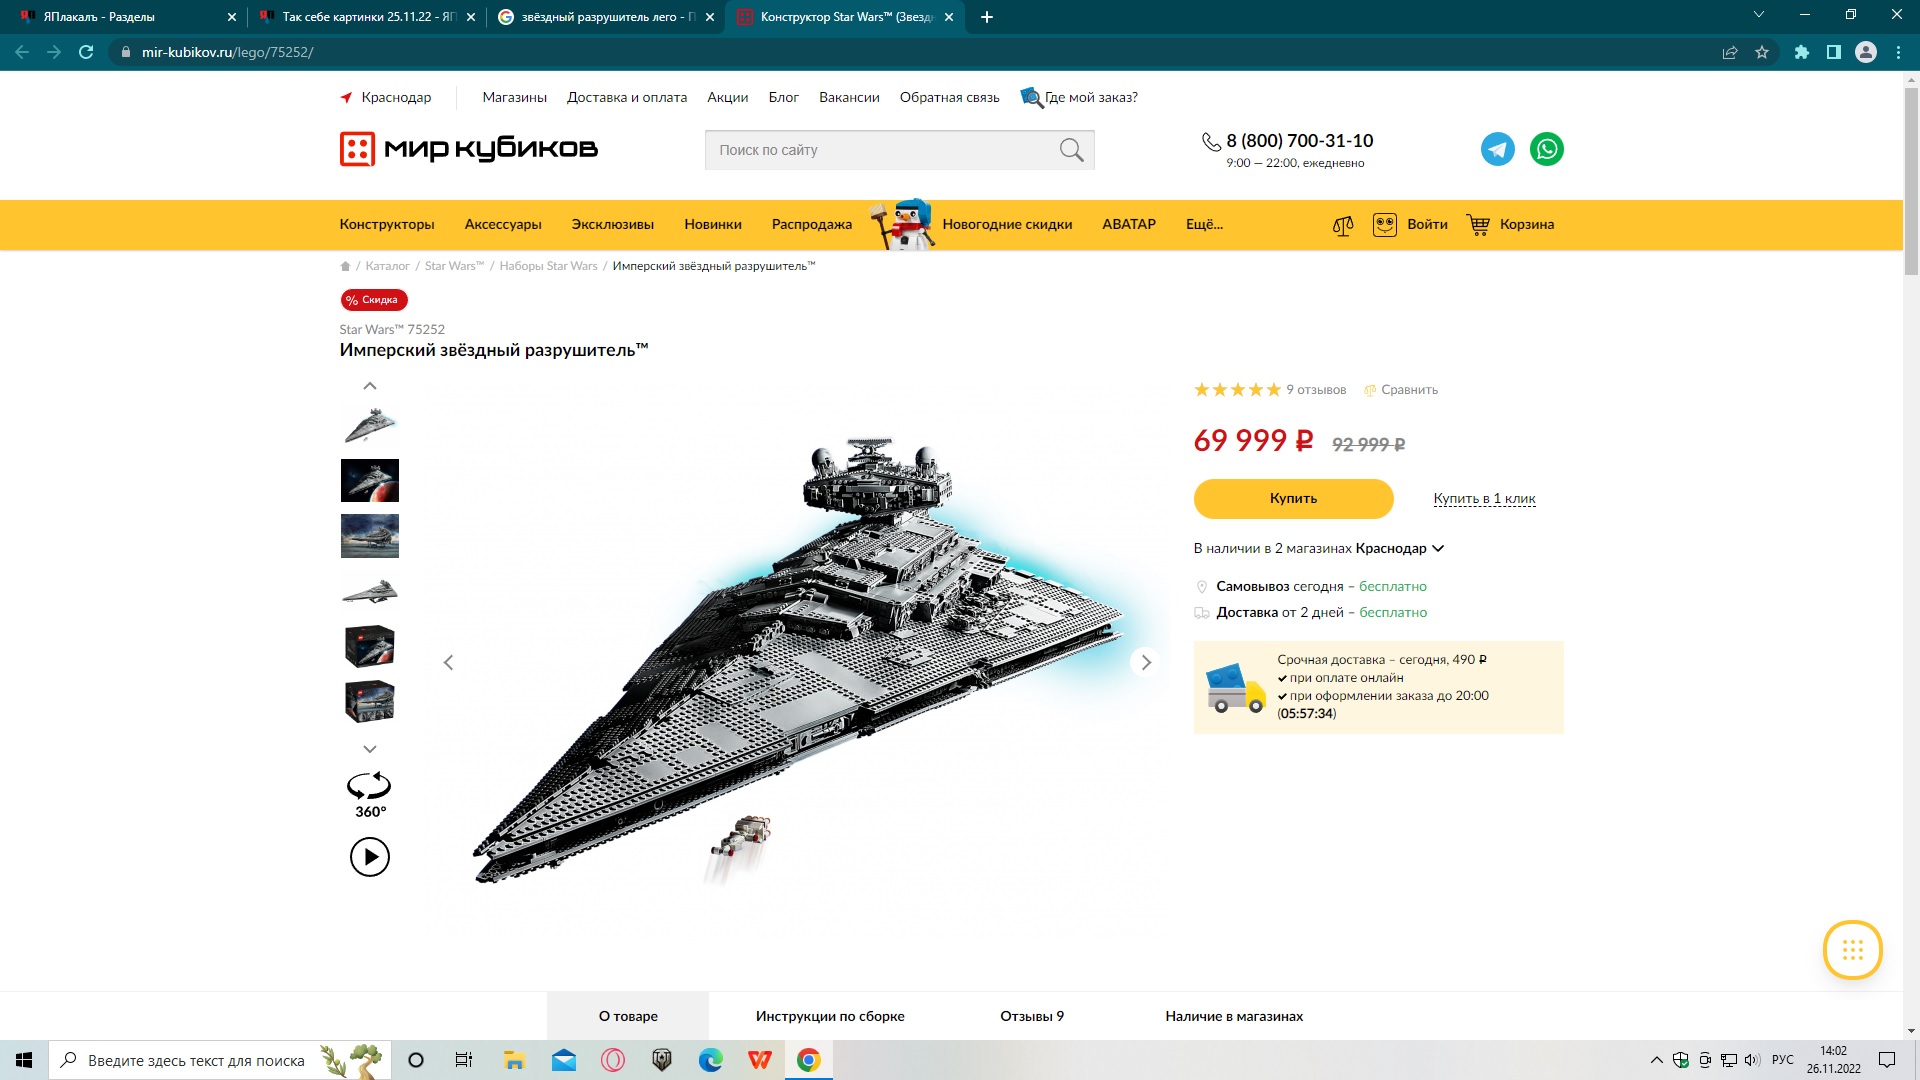The width and height of the screenshot is (1920, 1080).
Task: Click the Купить в 1 клик link
Action: 1484,499
